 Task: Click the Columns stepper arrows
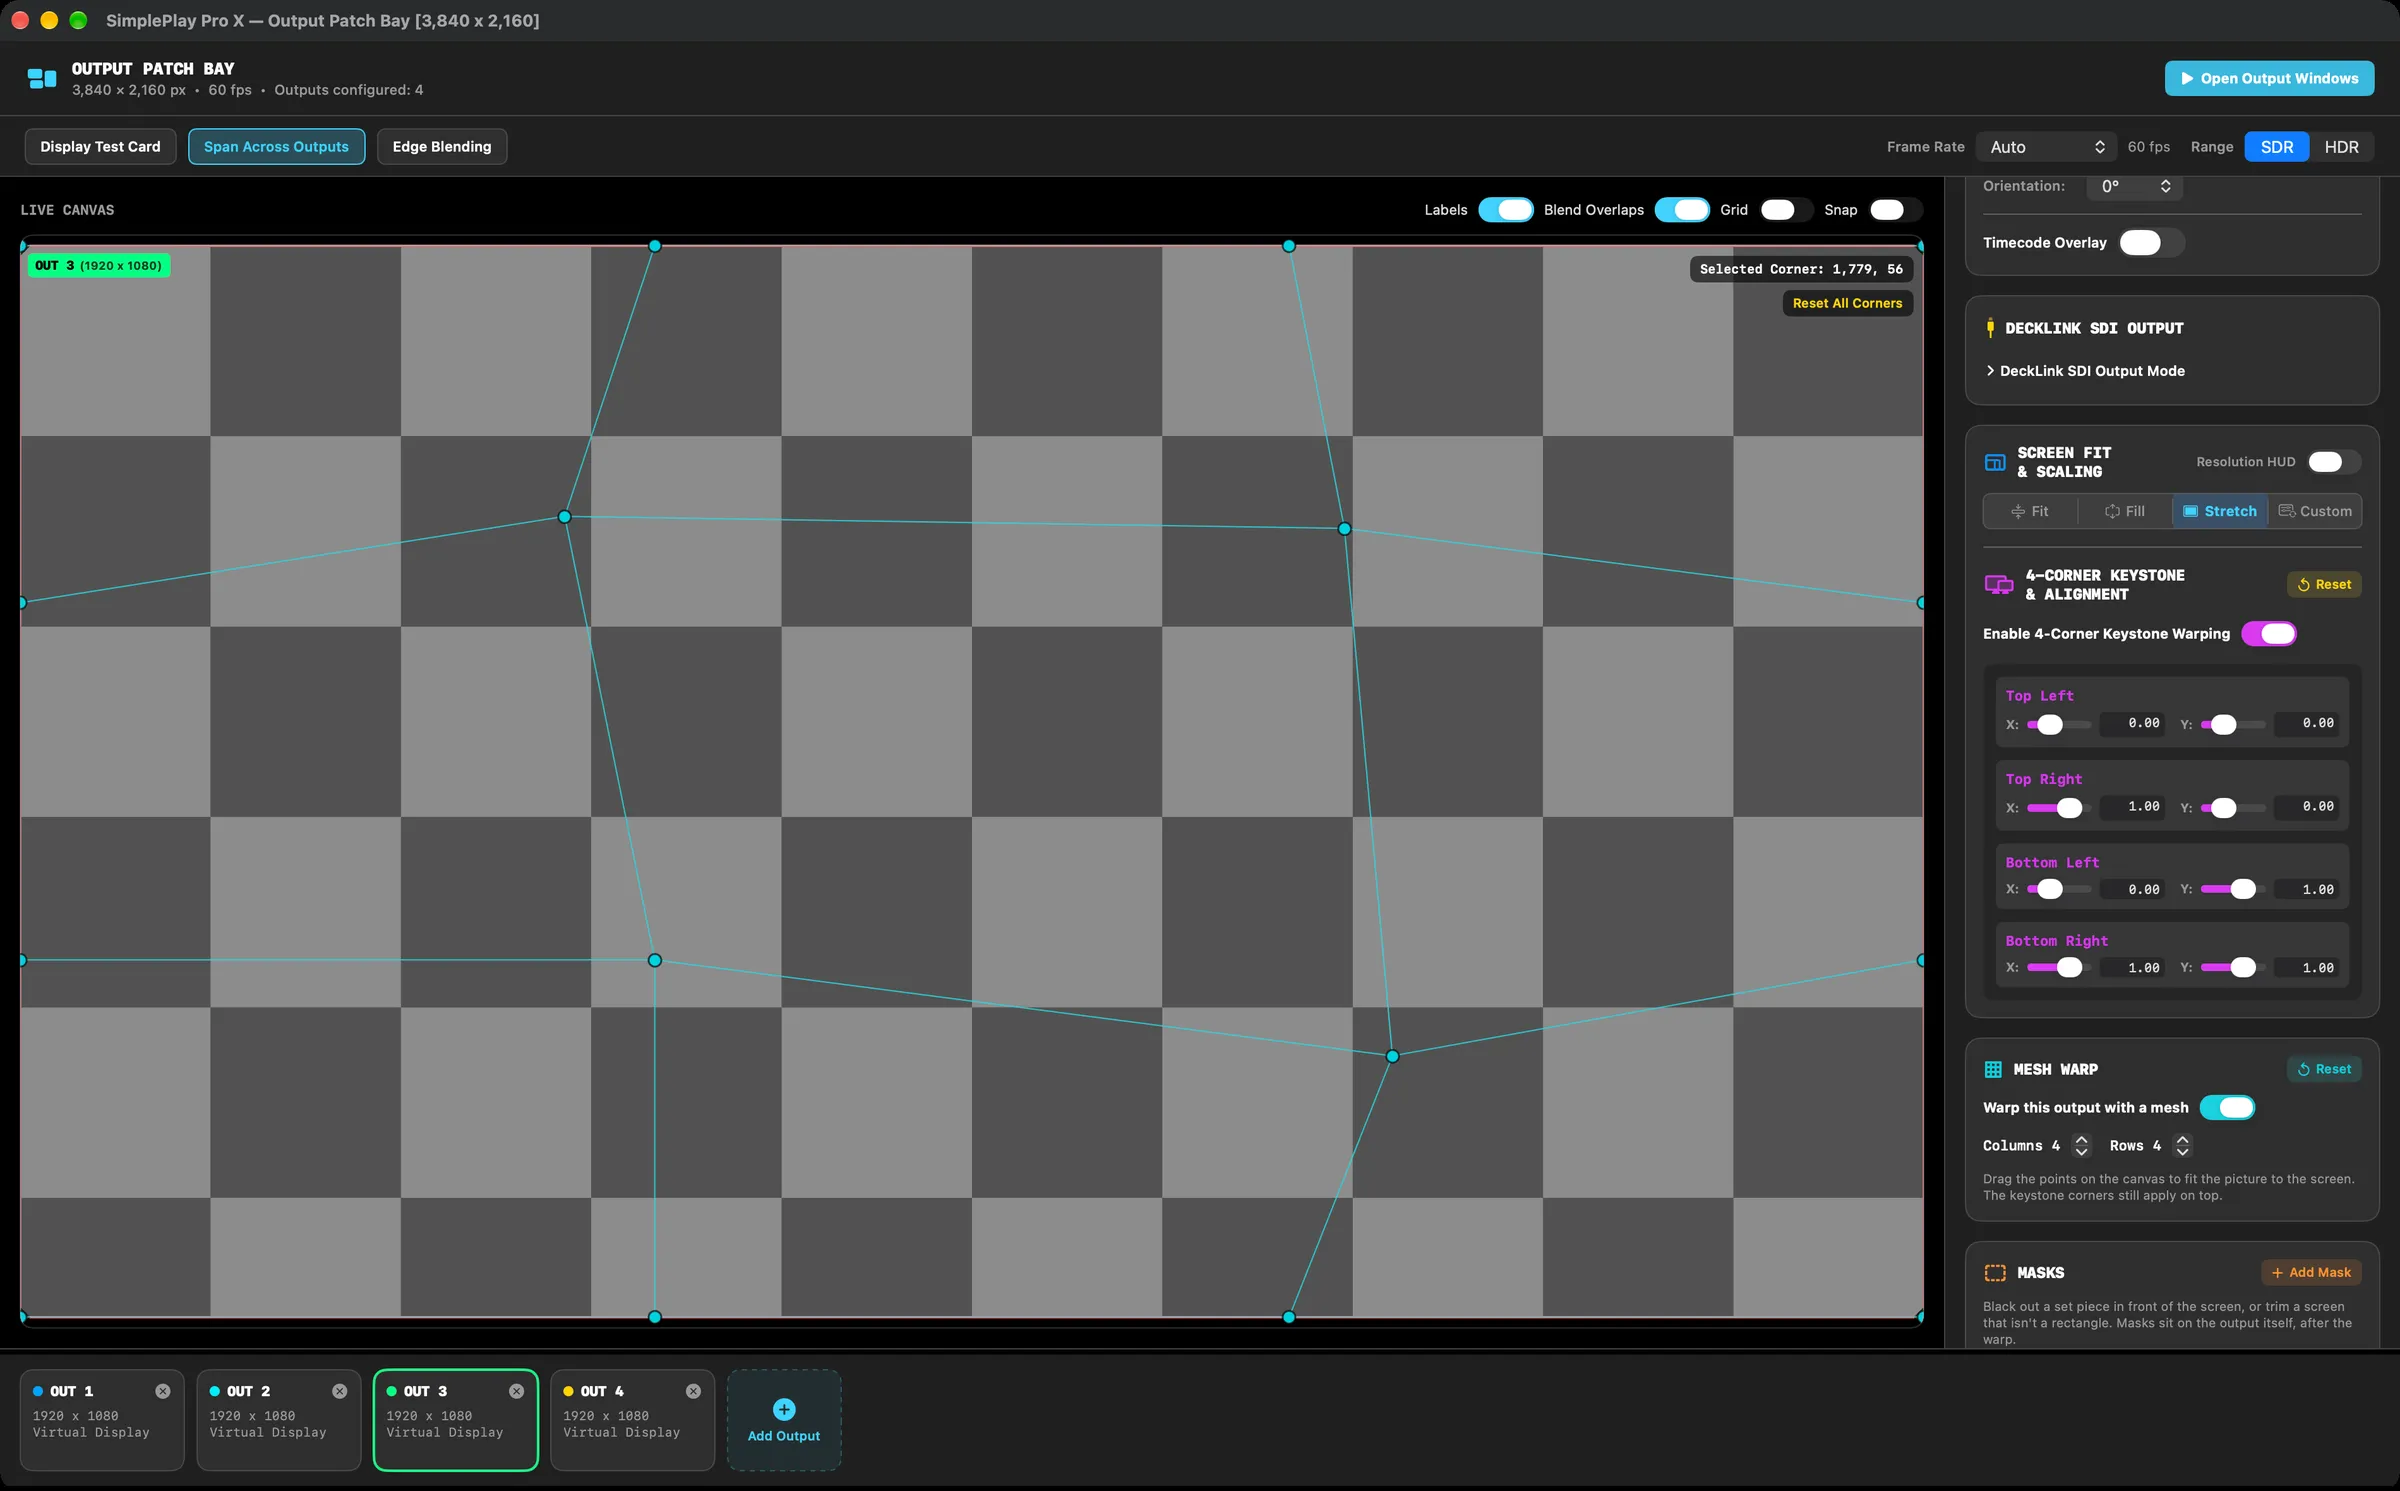coord(2081,1146)
